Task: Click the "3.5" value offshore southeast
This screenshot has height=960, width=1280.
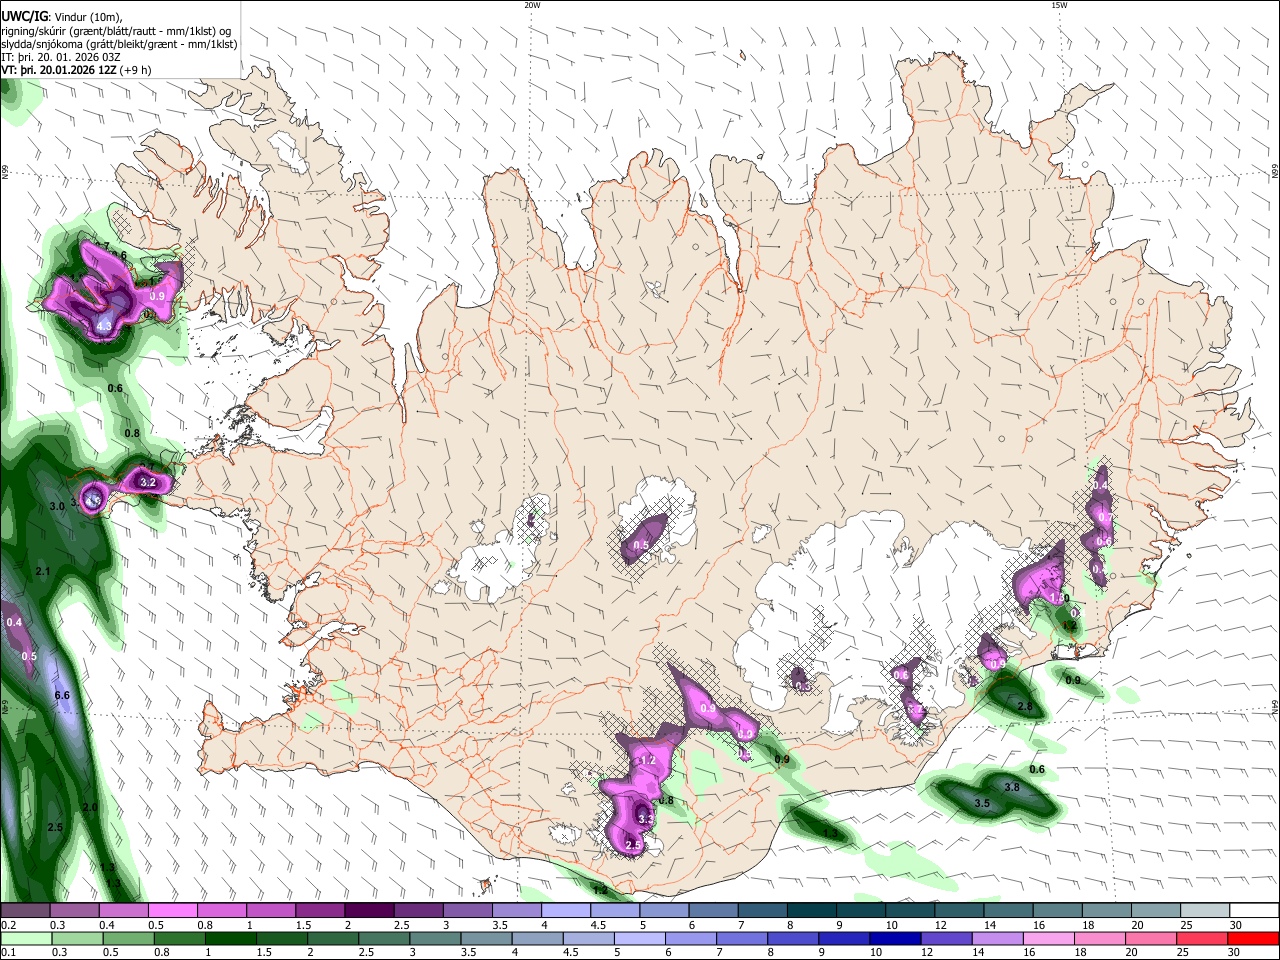Action: click(982, 803)
